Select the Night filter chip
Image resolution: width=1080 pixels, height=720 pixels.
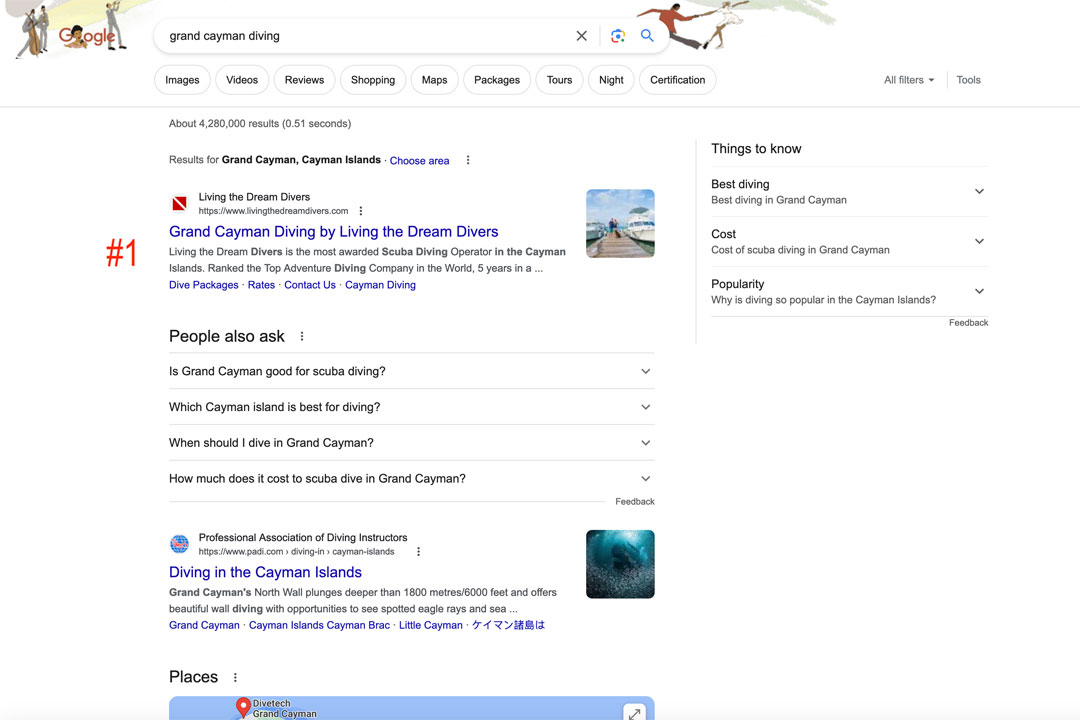pos(611,80)
